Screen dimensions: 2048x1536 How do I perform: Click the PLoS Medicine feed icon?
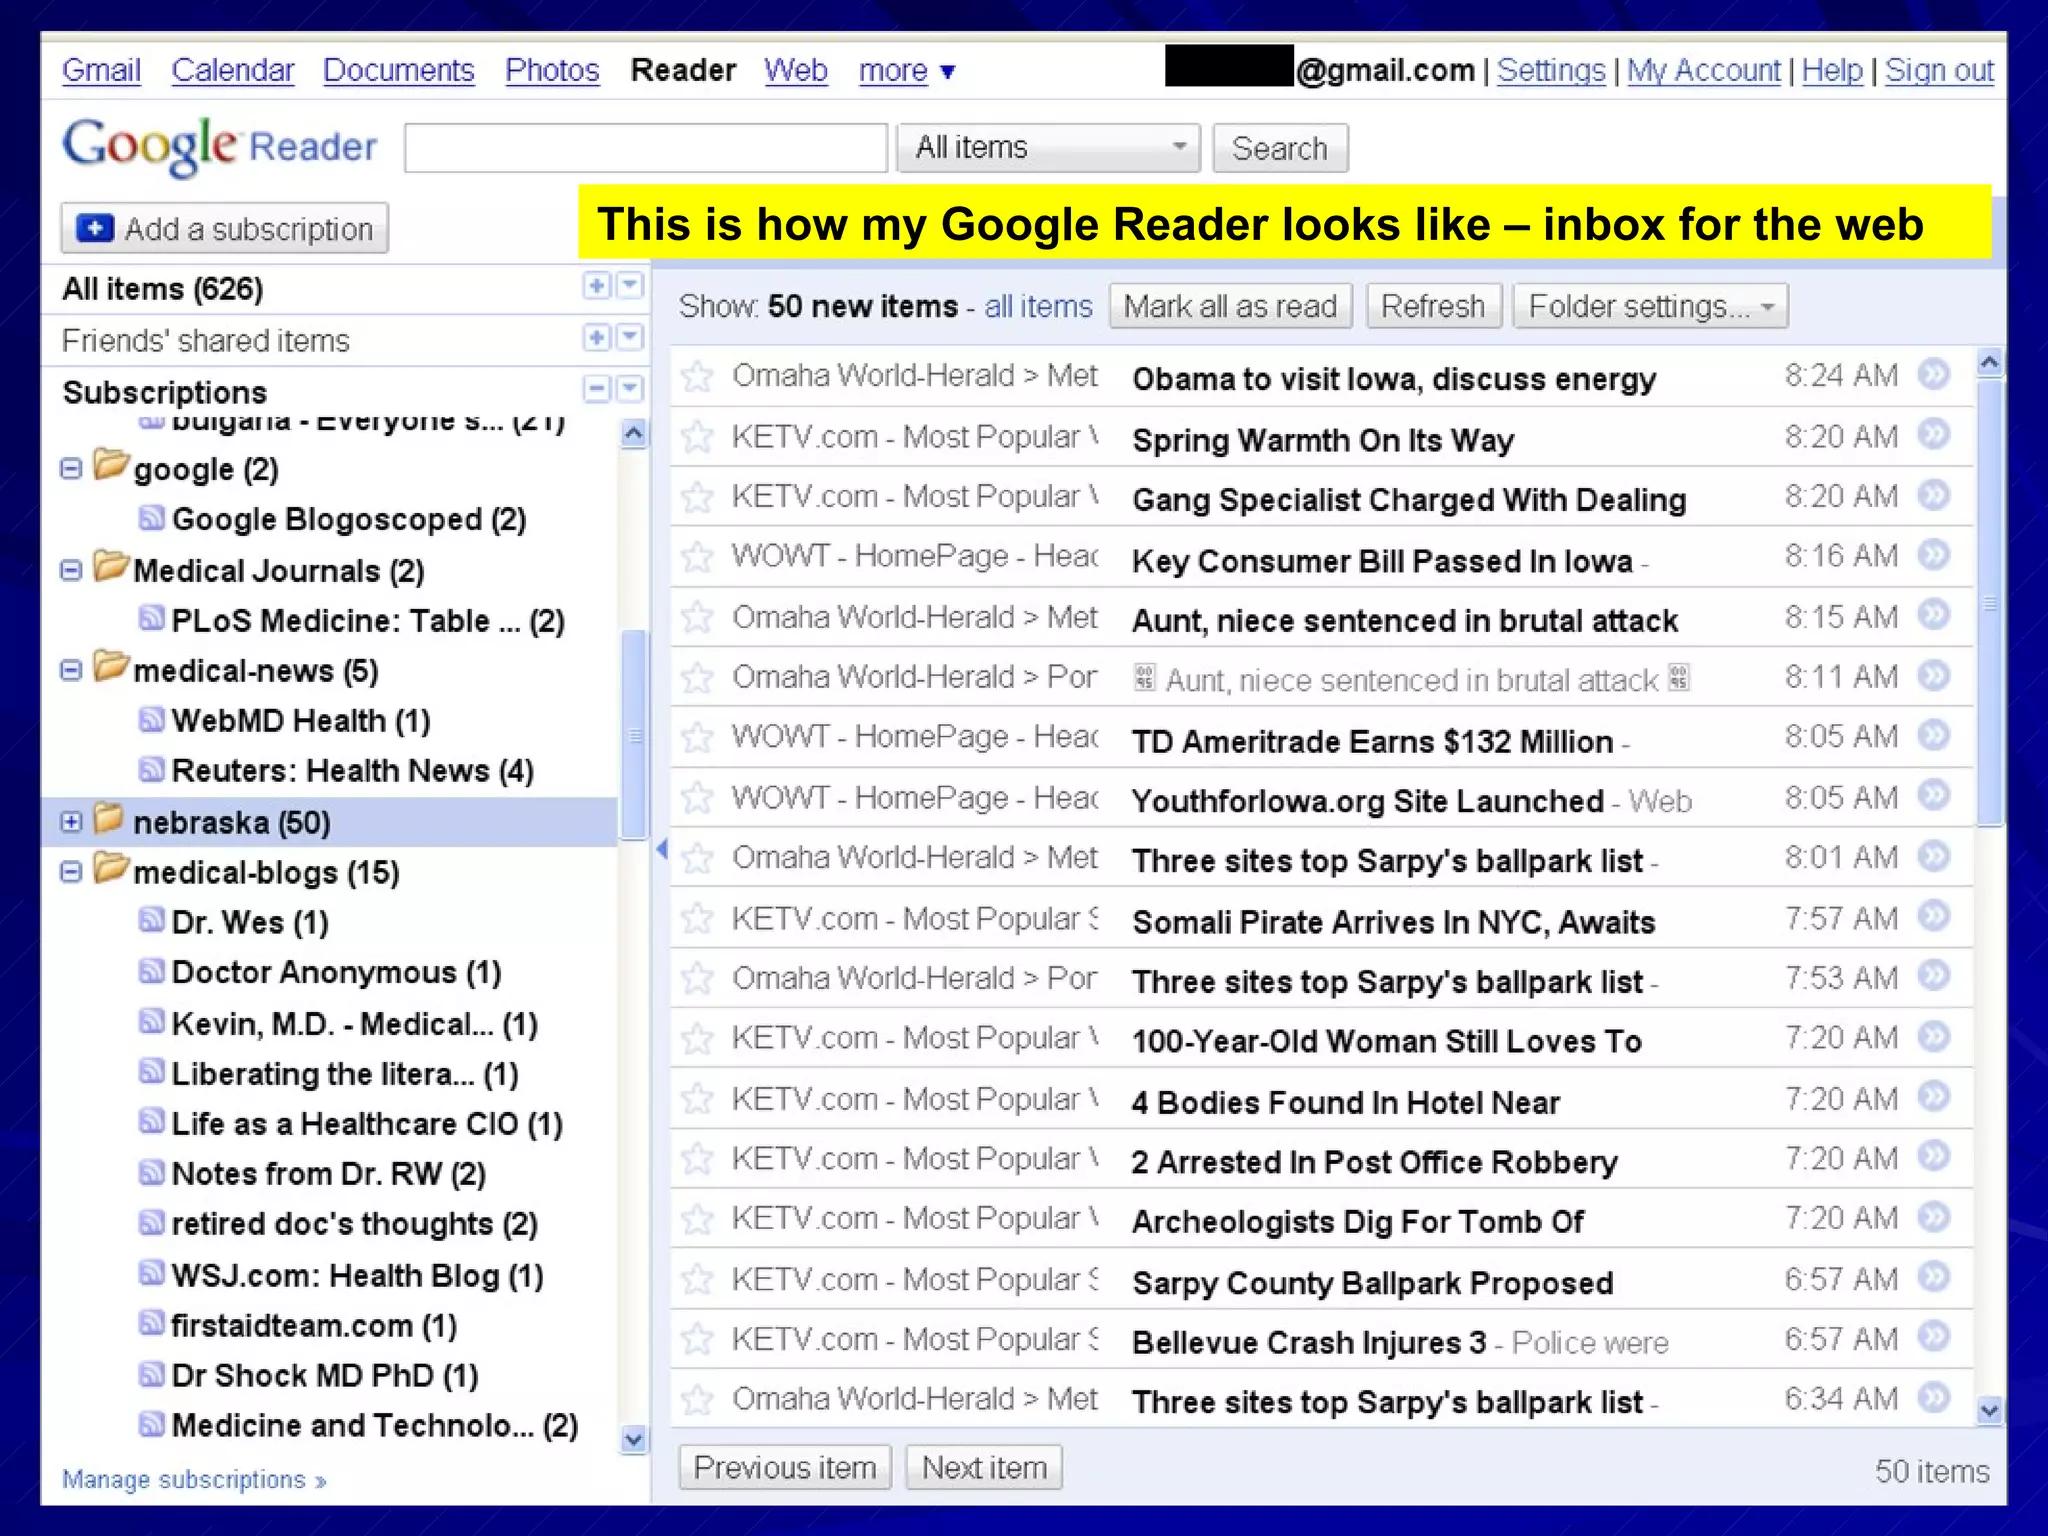click(151, 618)
